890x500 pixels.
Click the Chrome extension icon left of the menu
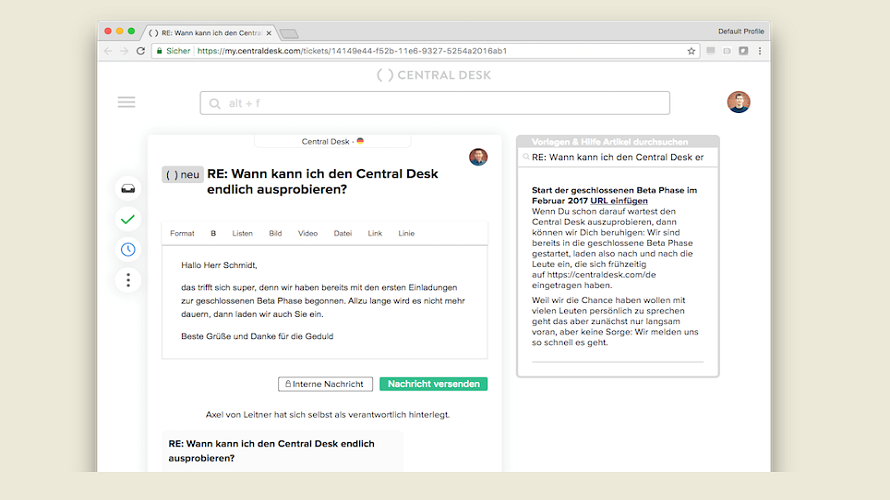[743, 51]
